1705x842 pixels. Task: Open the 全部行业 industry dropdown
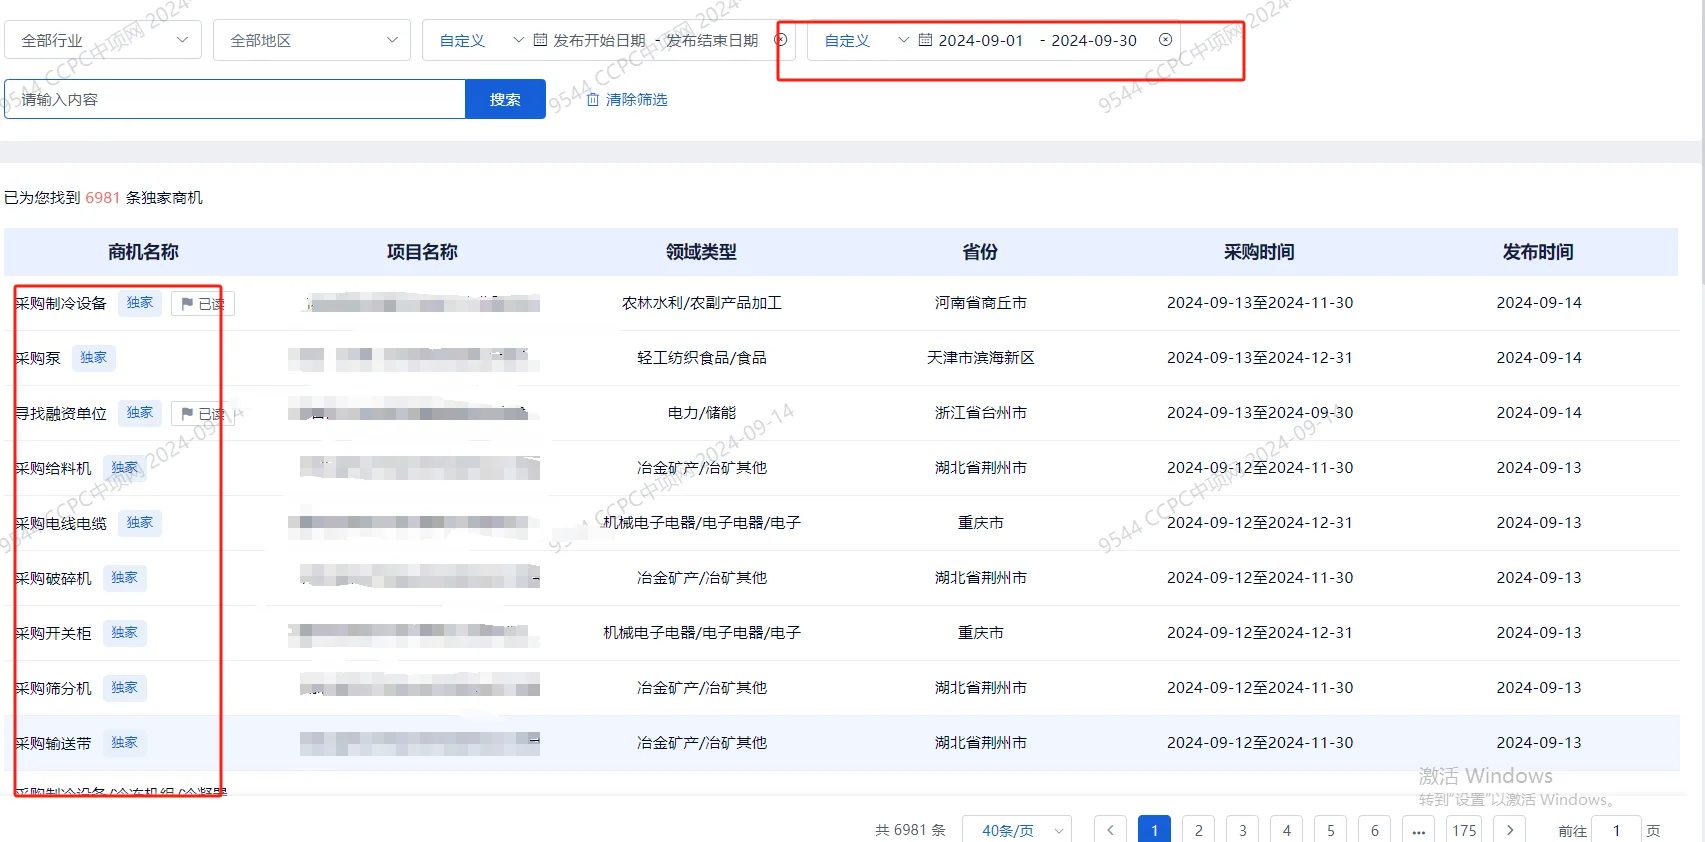click(x=103, y=40)
